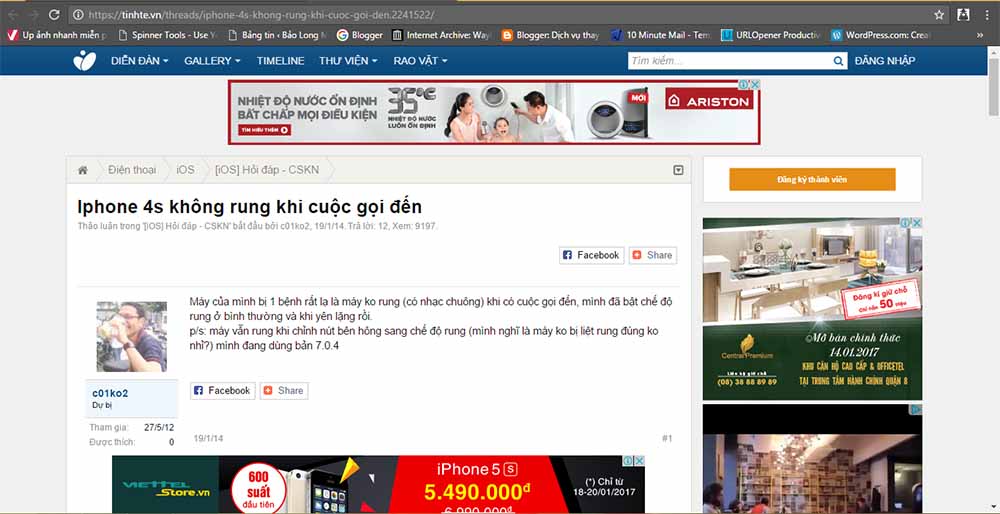Open Central Premium apartment ad image
The width and height of the screenshot is (1000, 514).
812,309
